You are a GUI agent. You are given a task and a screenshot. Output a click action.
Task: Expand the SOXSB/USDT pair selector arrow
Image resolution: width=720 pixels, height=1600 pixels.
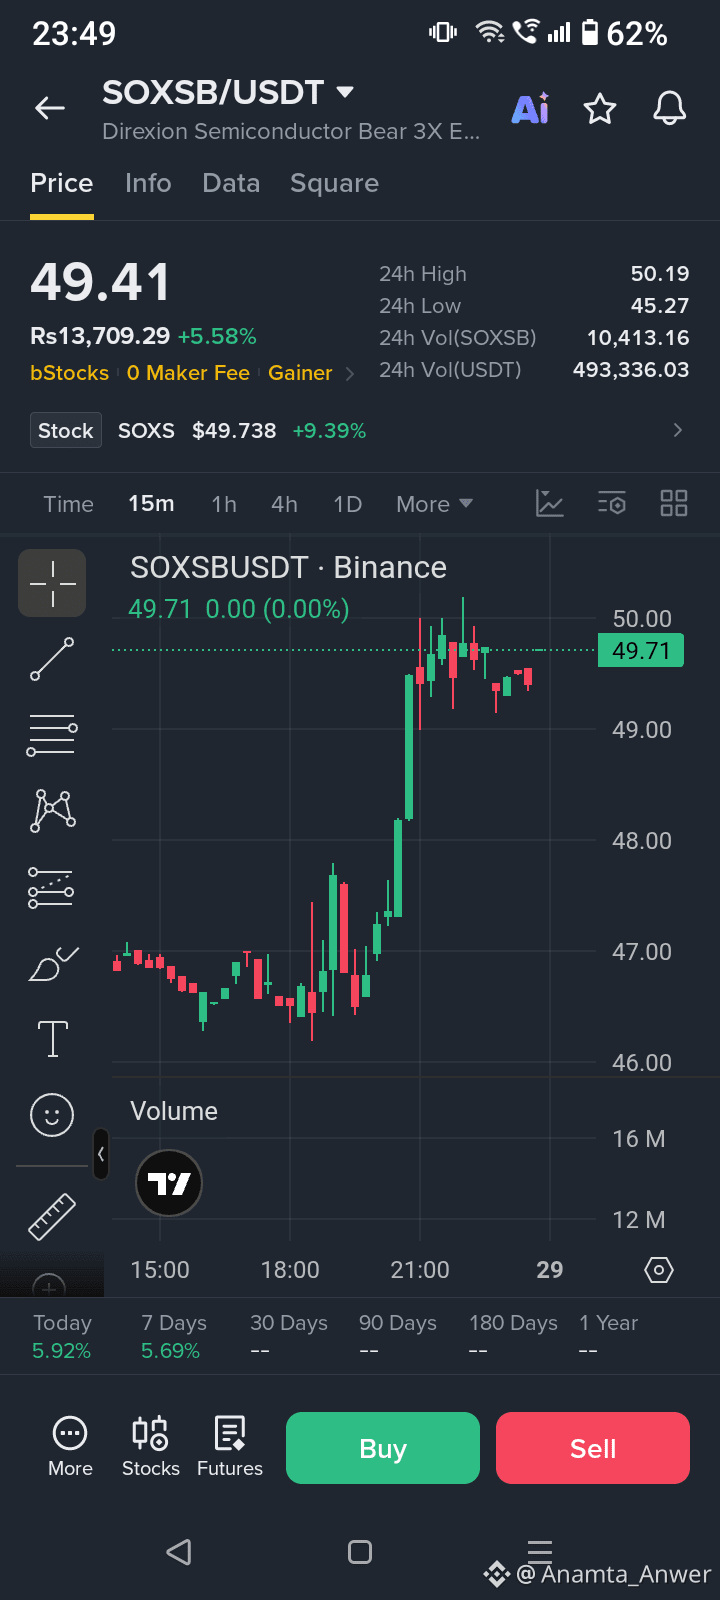(x=345, y=92)
